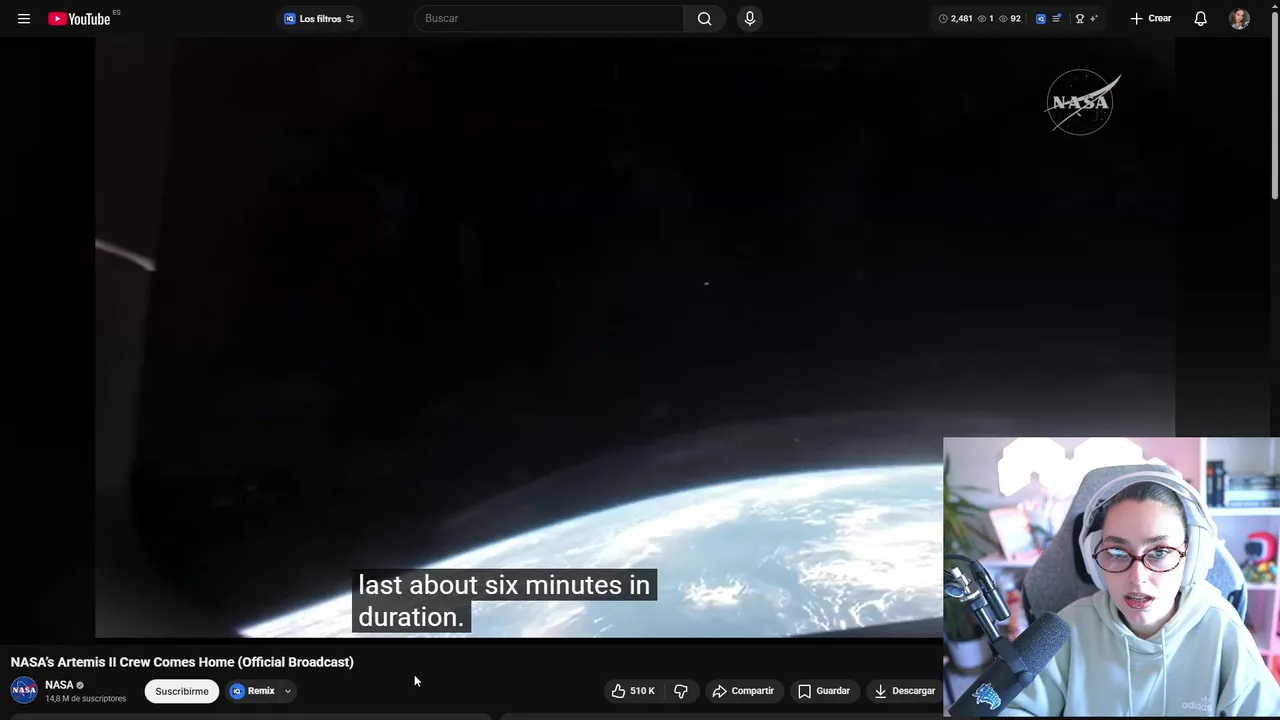The height and width of the screenshot is (720, 1280).
Task: Open the NASA channel avatar
Action: [x=24, y=691]
